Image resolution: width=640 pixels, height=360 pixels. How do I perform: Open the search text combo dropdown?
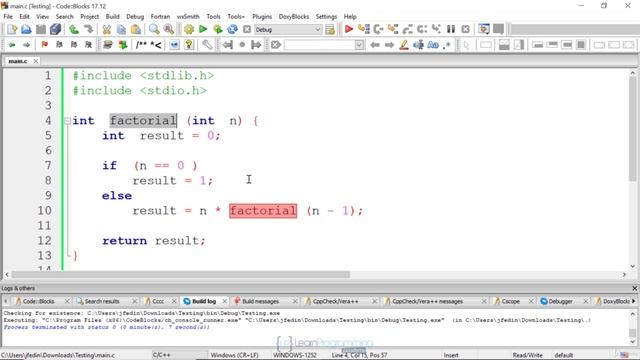(x=359, y=45)
